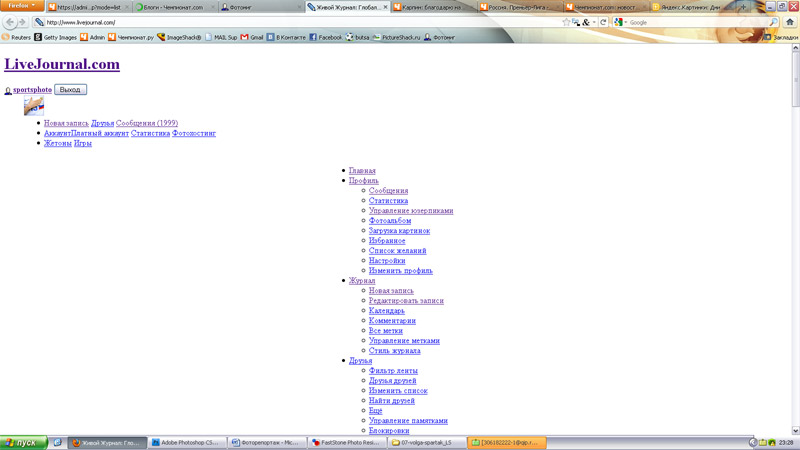Open the Reuters bookmark
This screenshot has height=450, width=800.
click(x=16, y=37)
